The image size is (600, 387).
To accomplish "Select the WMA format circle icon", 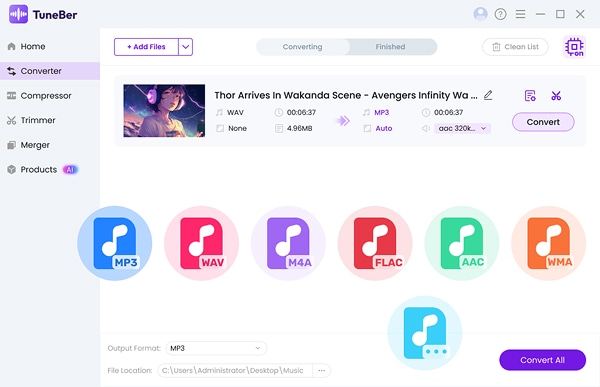I will 549,243.
